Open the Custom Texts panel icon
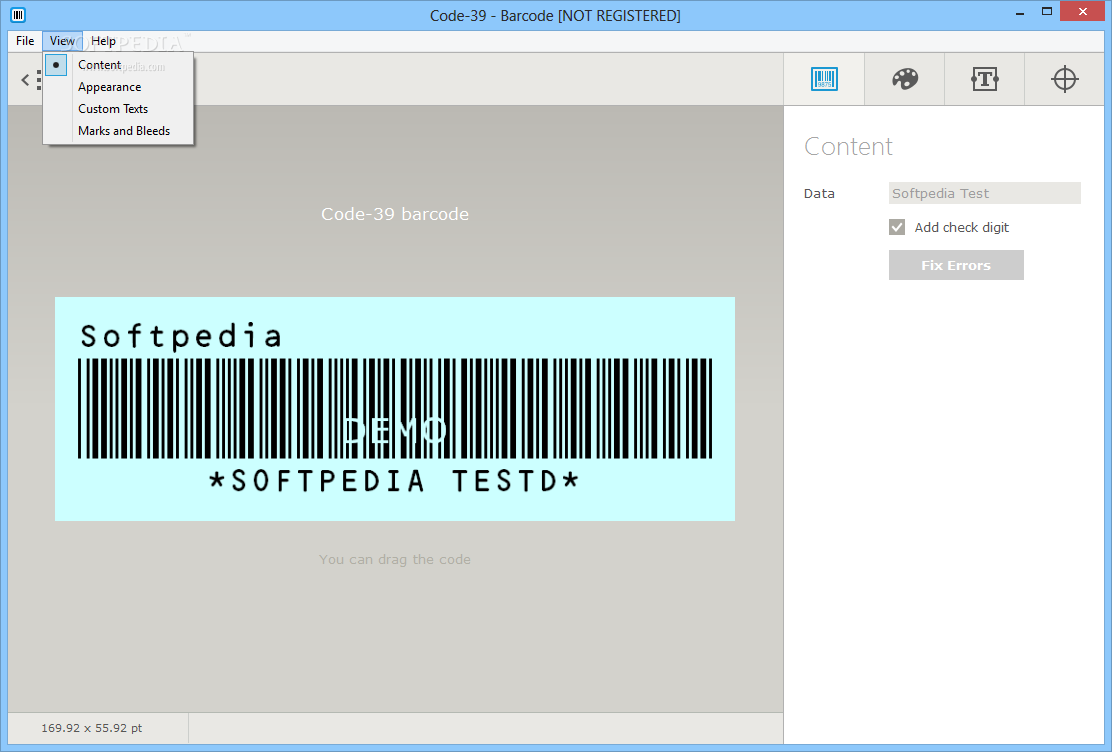This screenshot has width=1112, height=752. point(984,79)
